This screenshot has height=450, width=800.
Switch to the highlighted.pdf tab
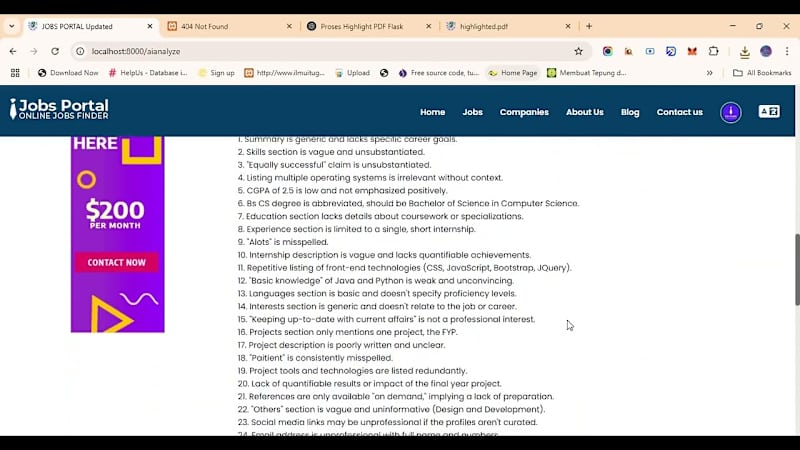pyautogui.click(x=509, y=26)
